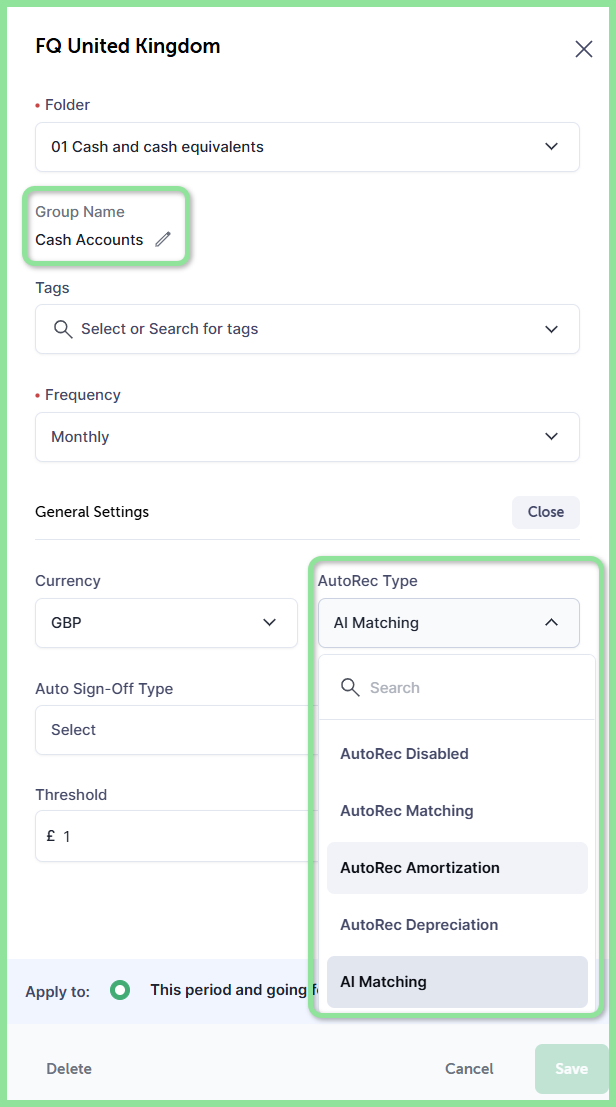Select AI Matching in the option list

(457, 982)
